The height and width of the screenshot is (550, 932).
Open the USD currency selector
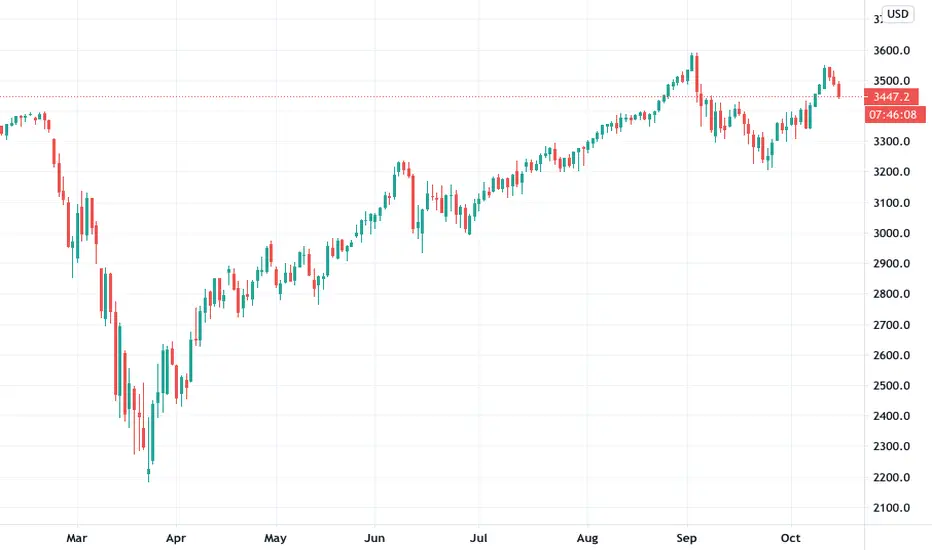click(x=898, y=14)
